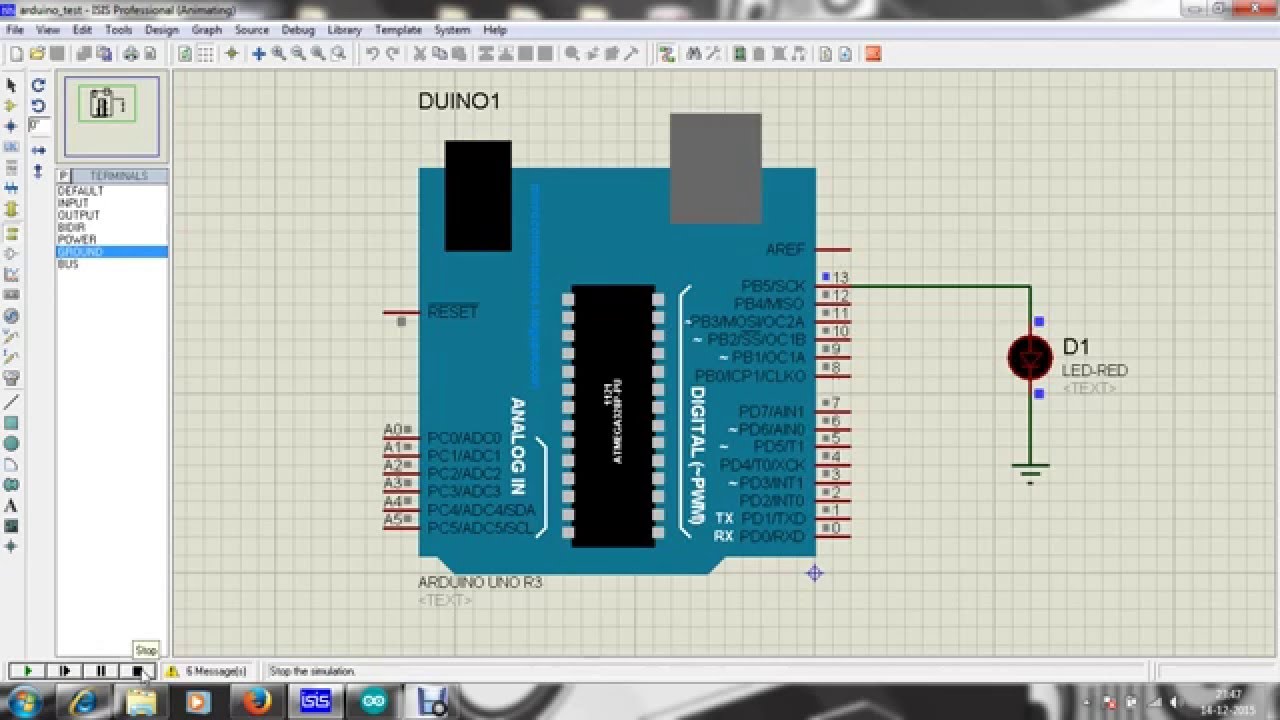Click the Play simulation button

point(28,671)
